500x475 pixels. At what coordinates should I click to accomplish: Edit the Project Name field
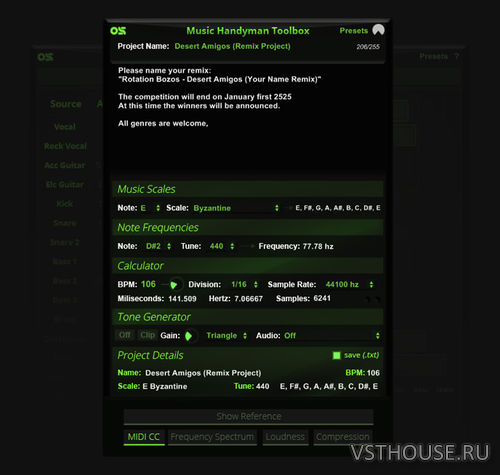[x=232, y=46]
